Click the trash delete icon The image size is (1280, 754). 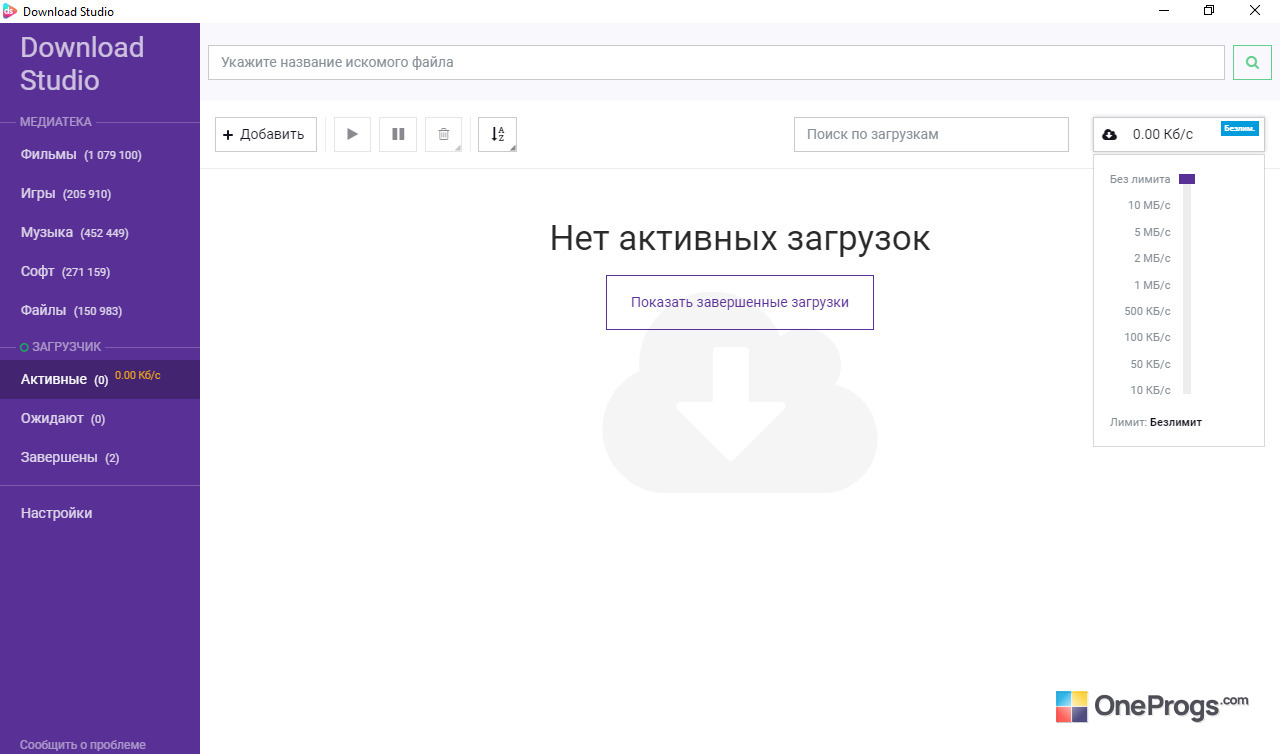pyautogui.click(x=444, y=134)
